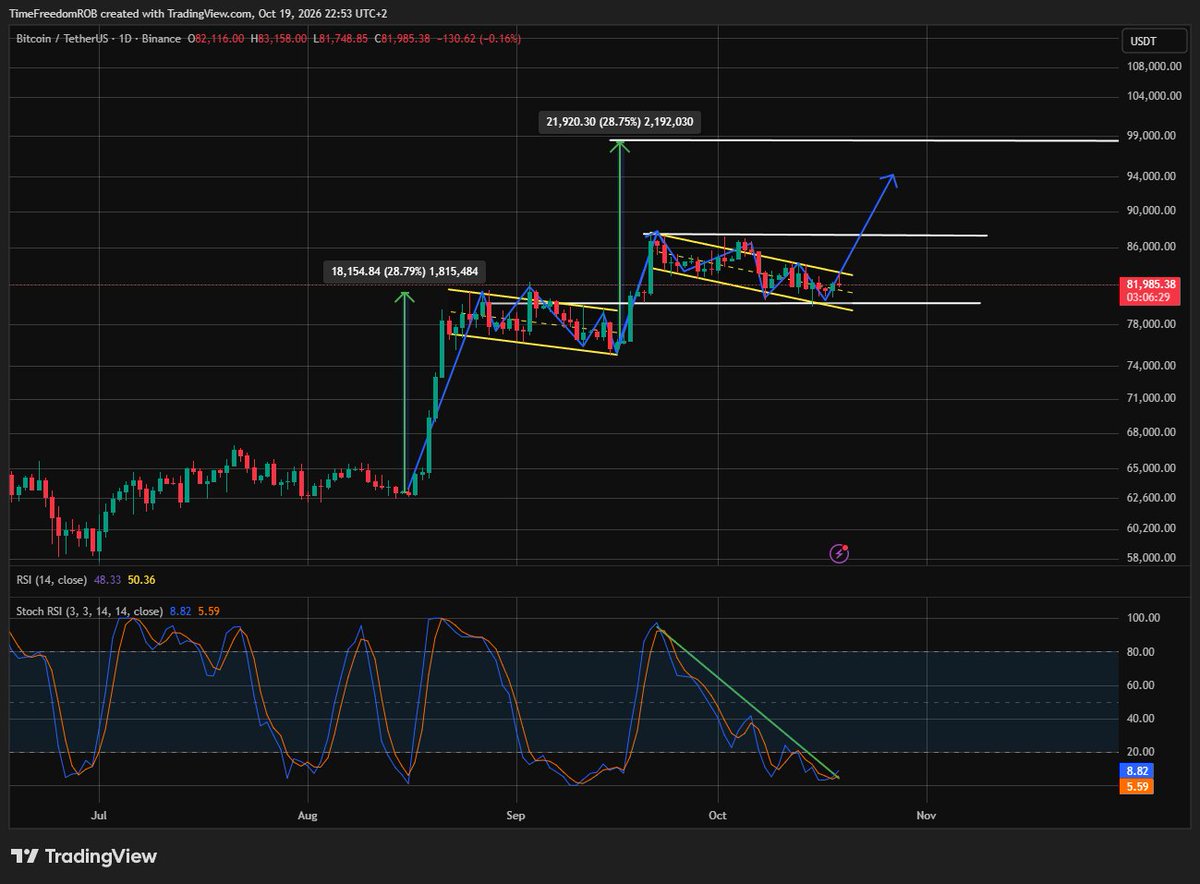
Task: Click the 100.00 Stoch RSI axis label
Action: 1145,618
